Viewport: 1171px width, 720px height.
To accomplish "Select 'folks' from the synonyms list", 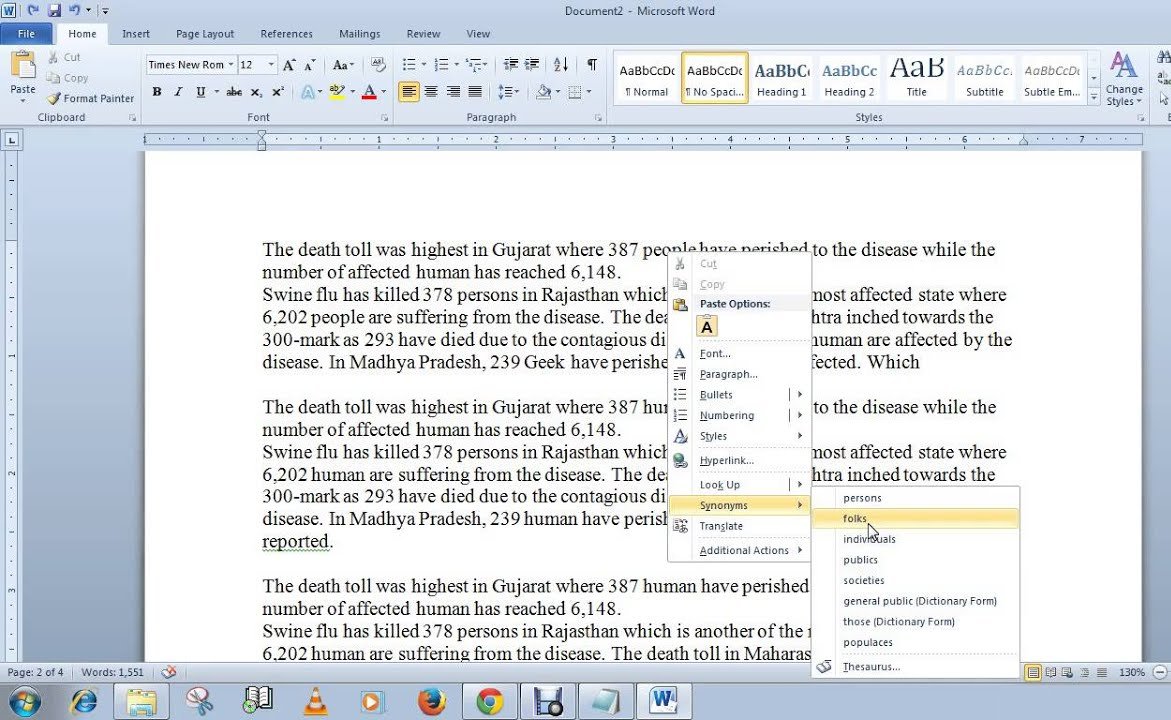I will pyautogui.click(x=855, y=519).
